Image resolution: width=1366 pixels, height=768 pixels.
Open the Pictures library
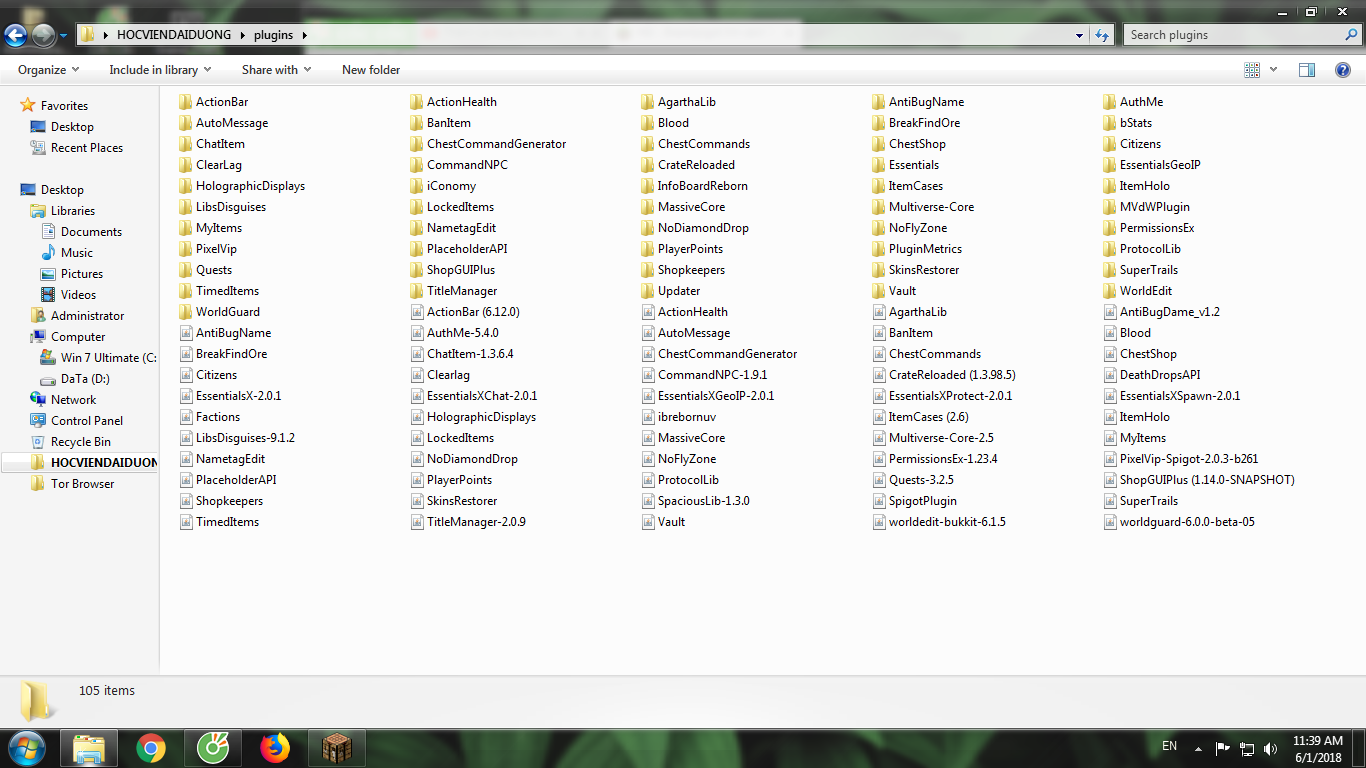82,274
